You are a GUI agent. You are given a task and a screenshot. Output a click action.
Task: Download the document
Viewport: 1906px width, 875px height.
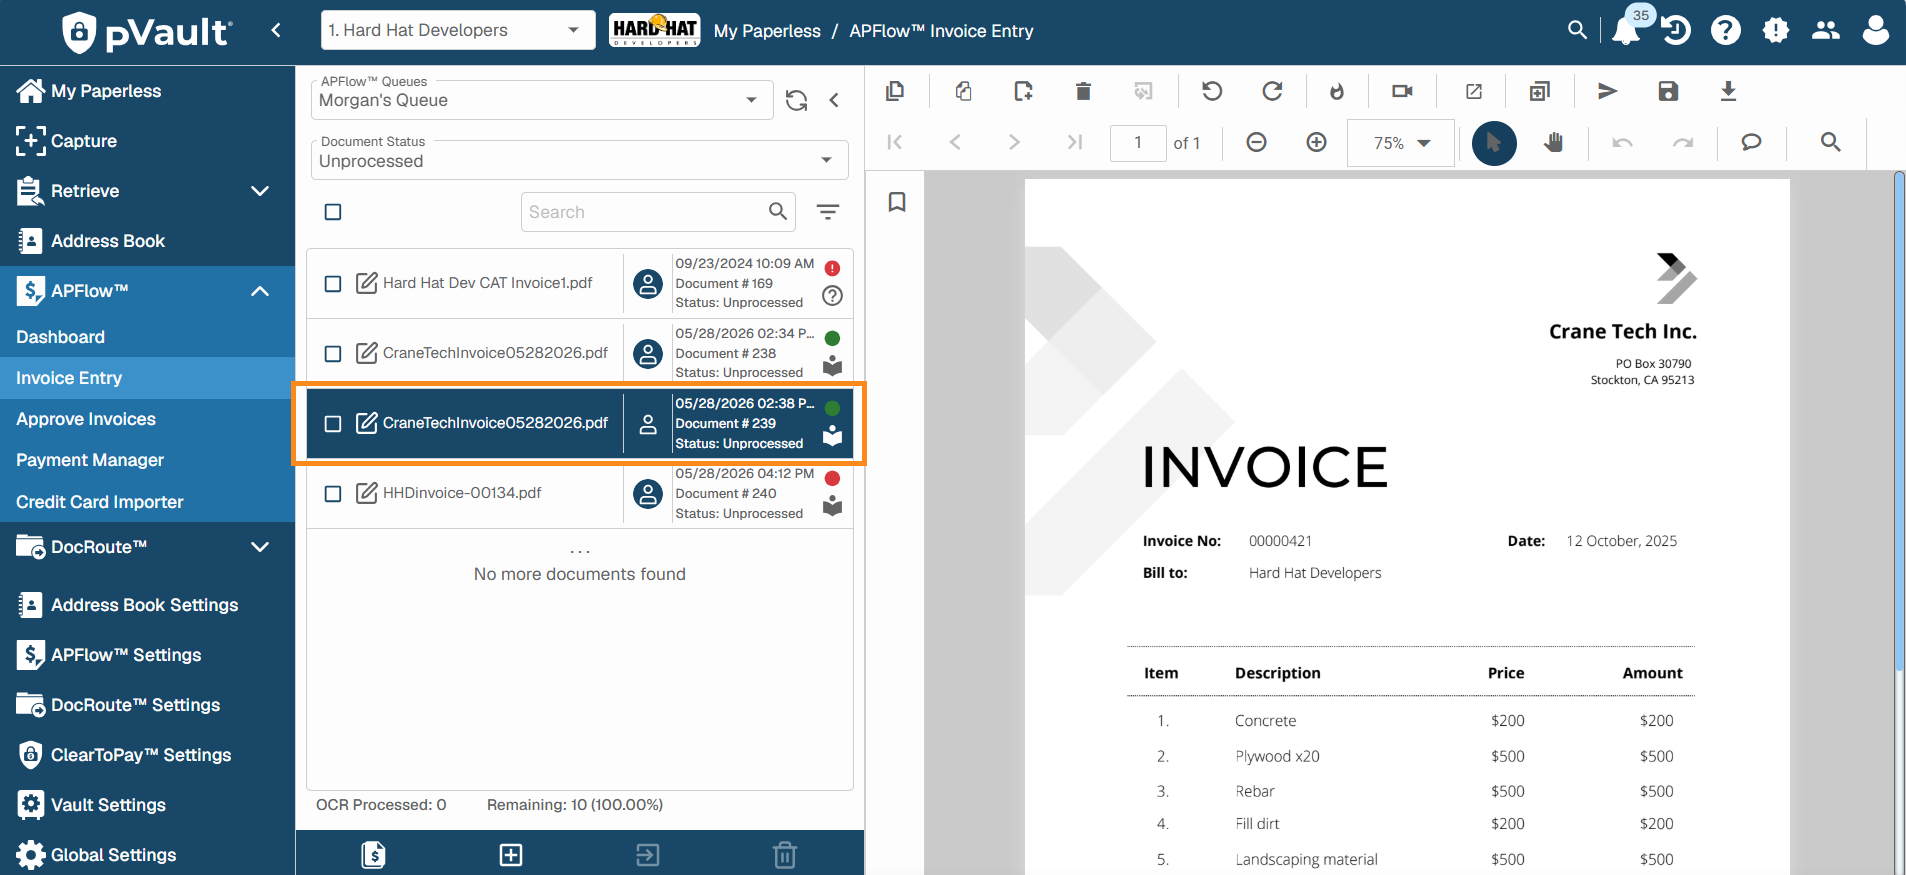tap(1728, 91)
